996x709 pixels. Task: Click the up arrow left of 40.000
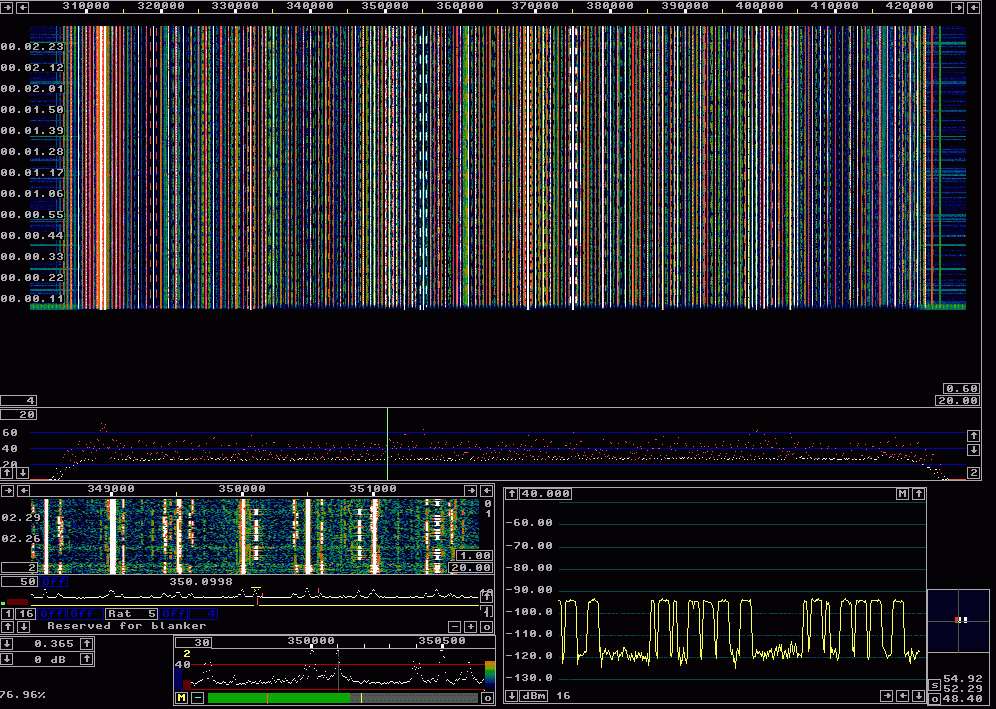512,494
